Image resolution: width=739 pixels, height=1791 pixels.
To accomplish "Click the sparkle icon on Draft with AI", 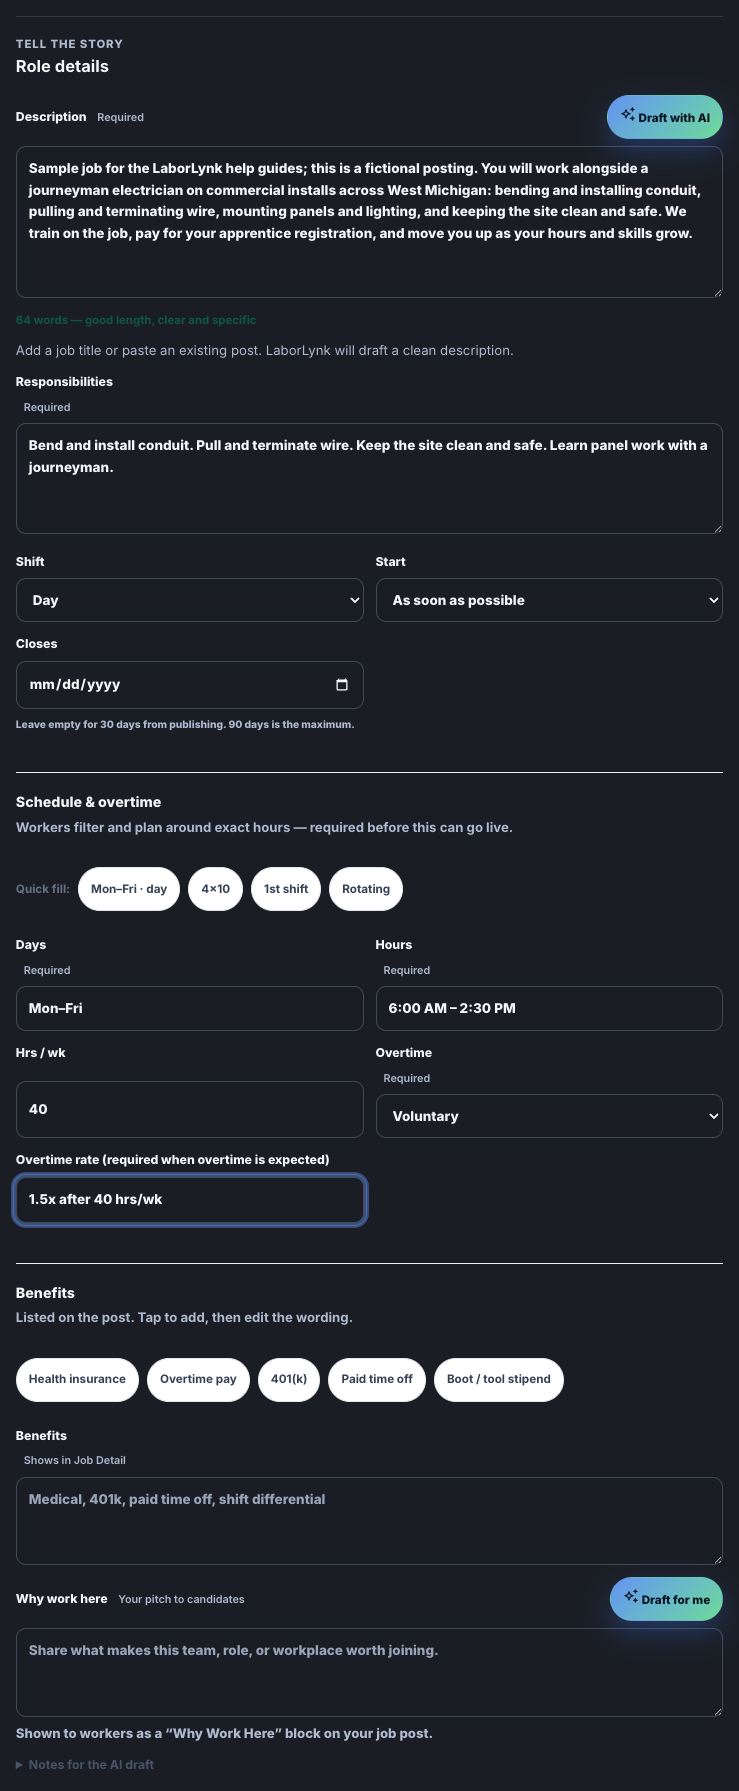I will click(627, 115).
